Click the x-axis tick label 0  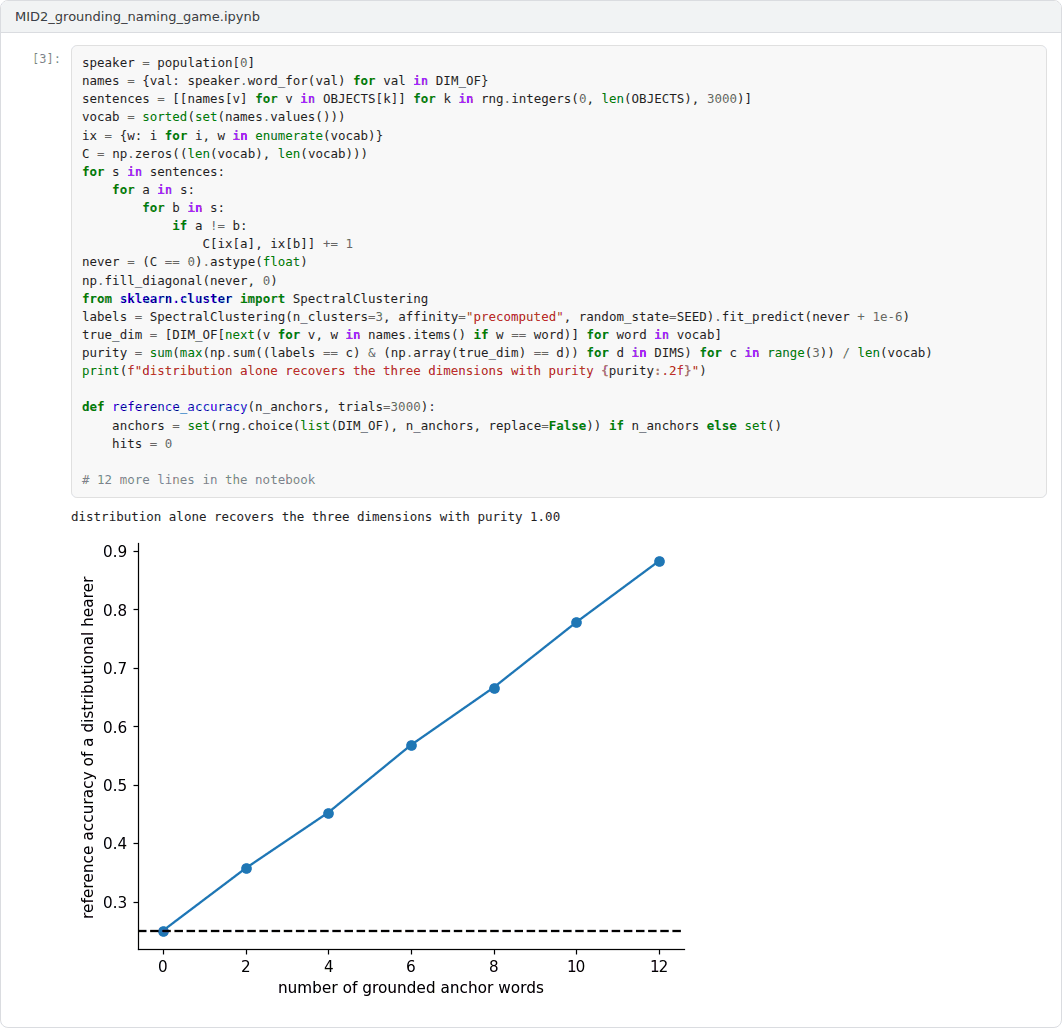point(163,966)
